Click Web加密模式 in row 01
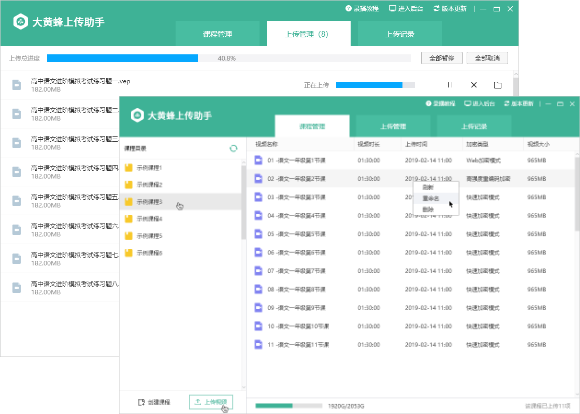The height and width of the screenshot is (414, 580). click(483, 160)
